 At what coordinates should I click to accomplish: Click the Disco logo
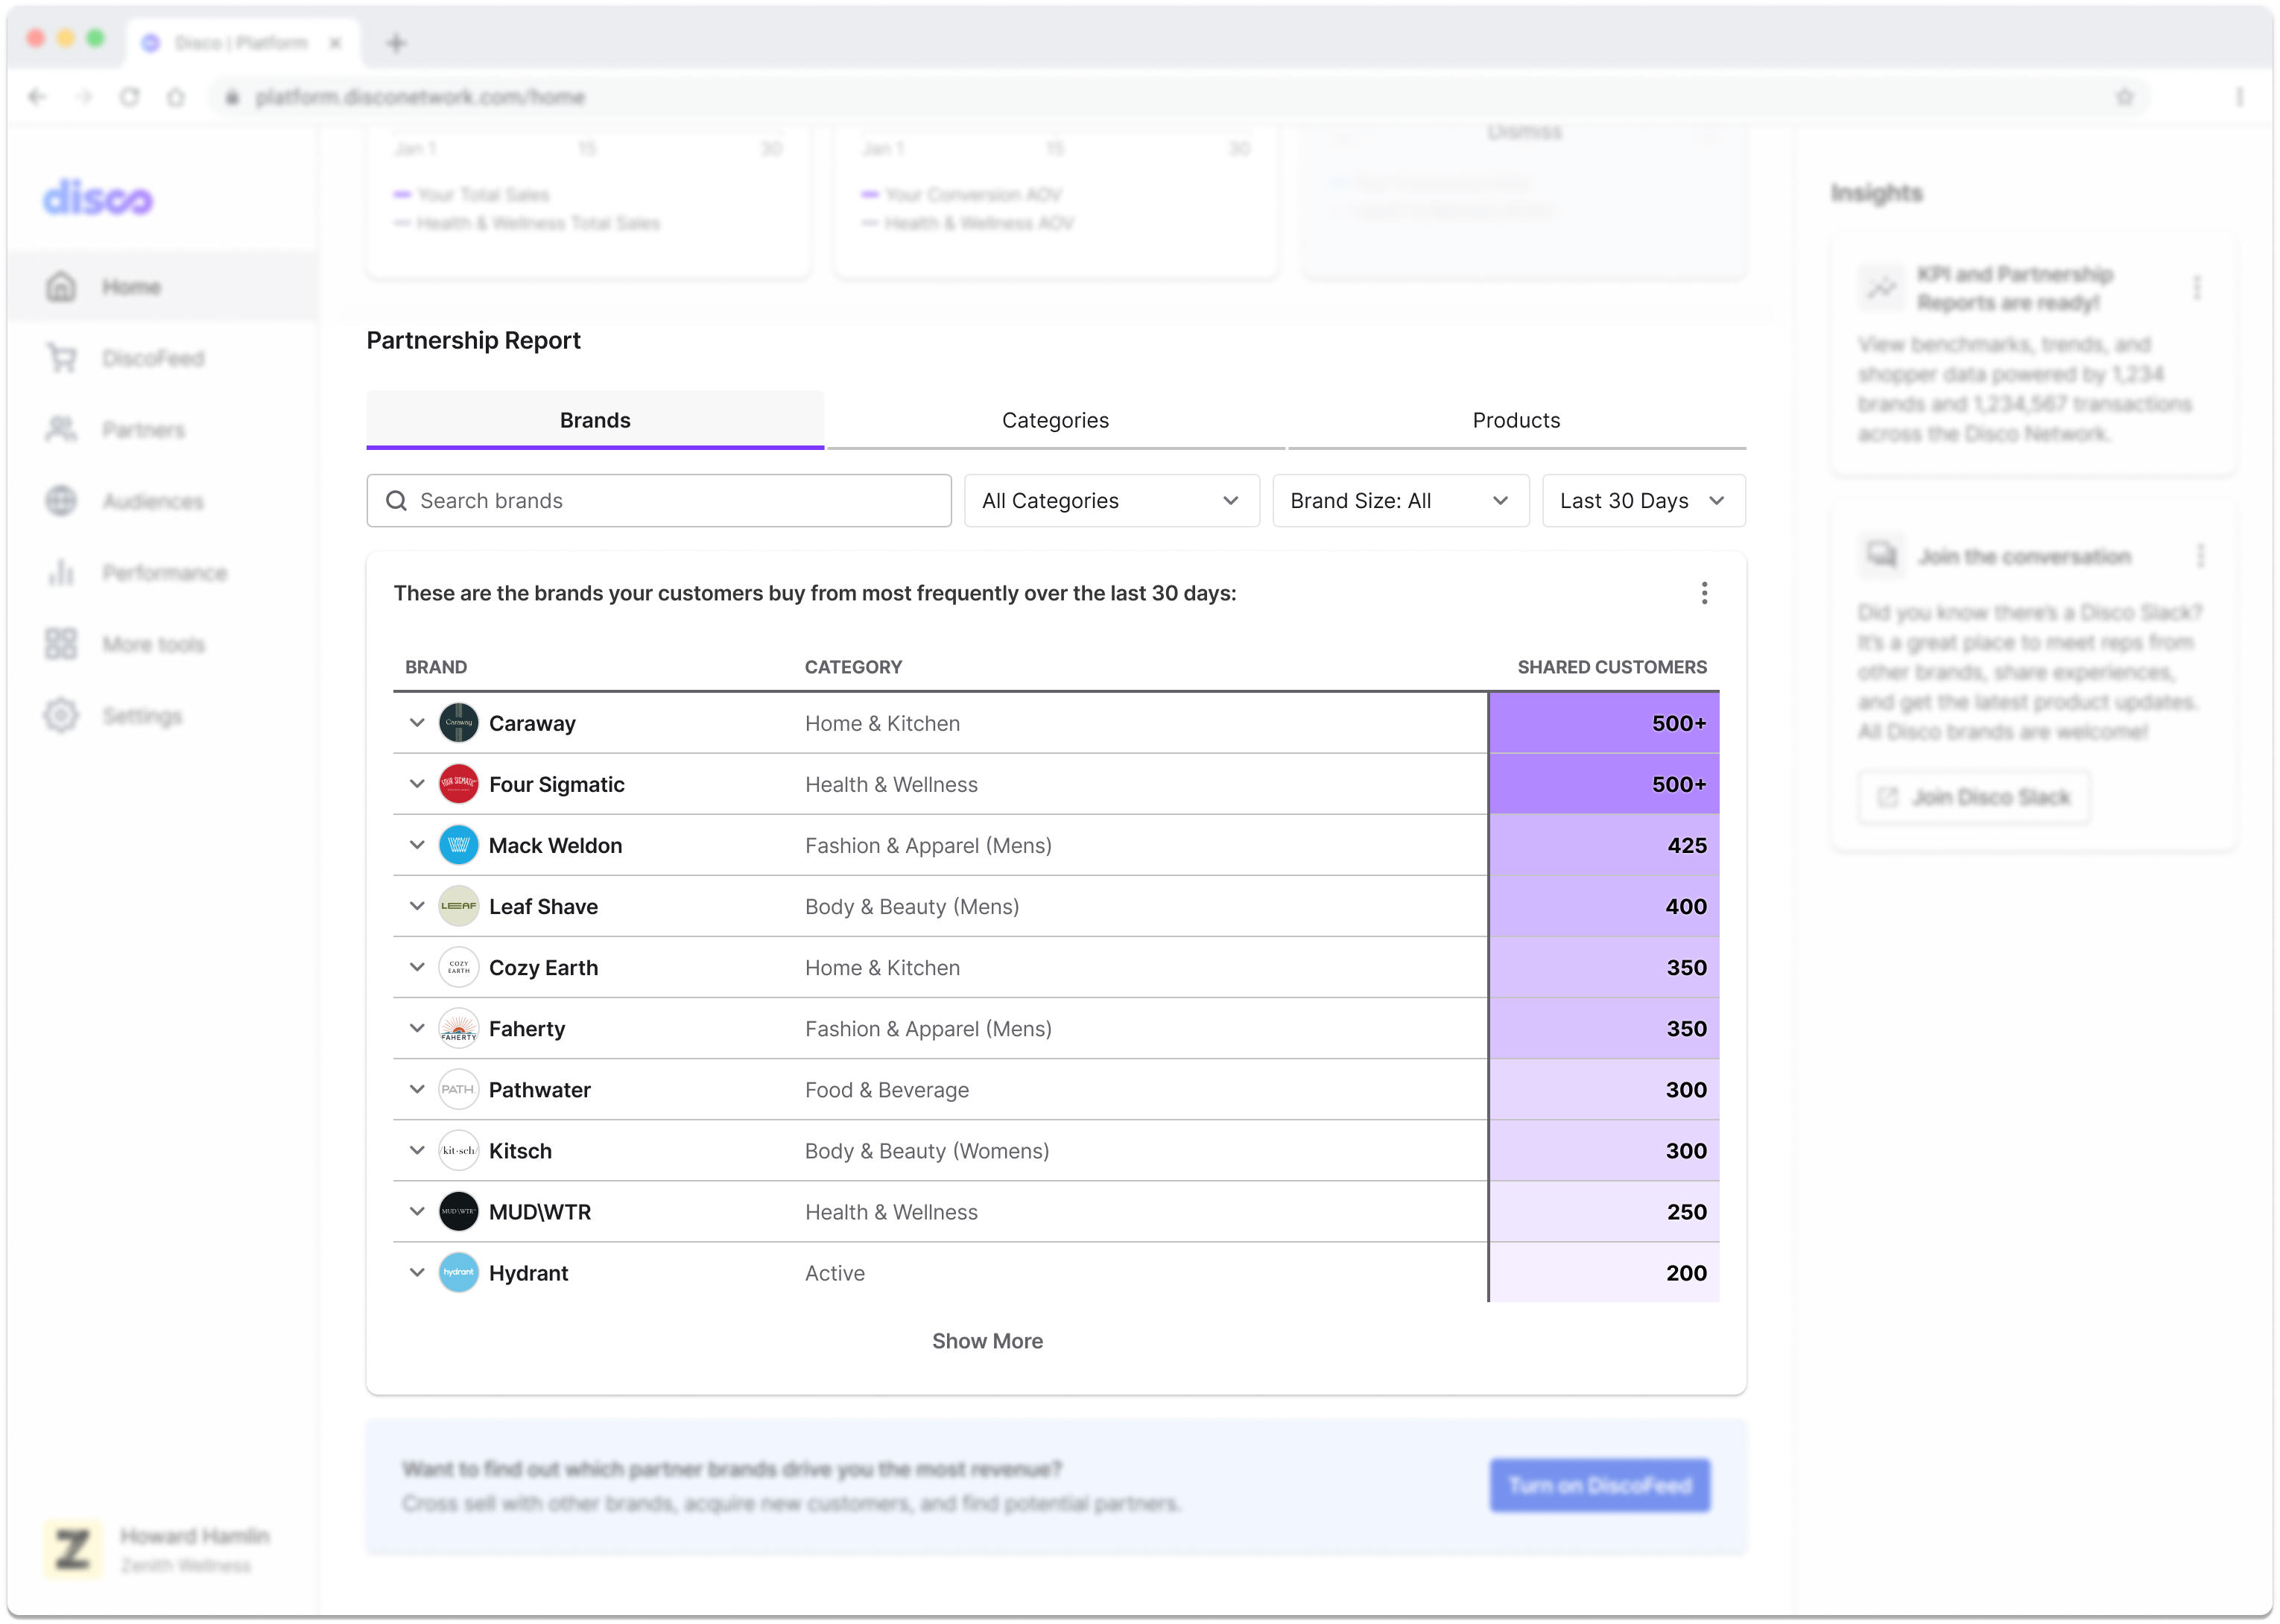click(x=97, y=198)
